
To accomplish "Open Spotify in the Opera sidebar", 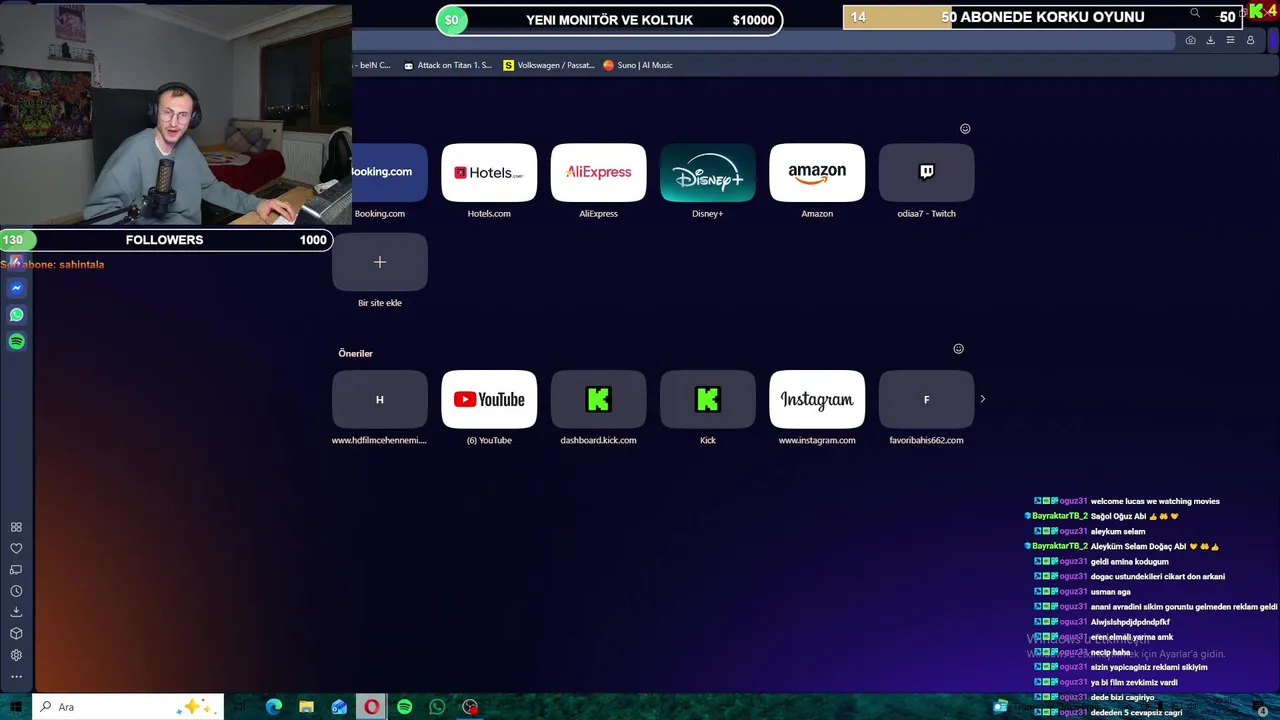I will (x=16, y=342).
